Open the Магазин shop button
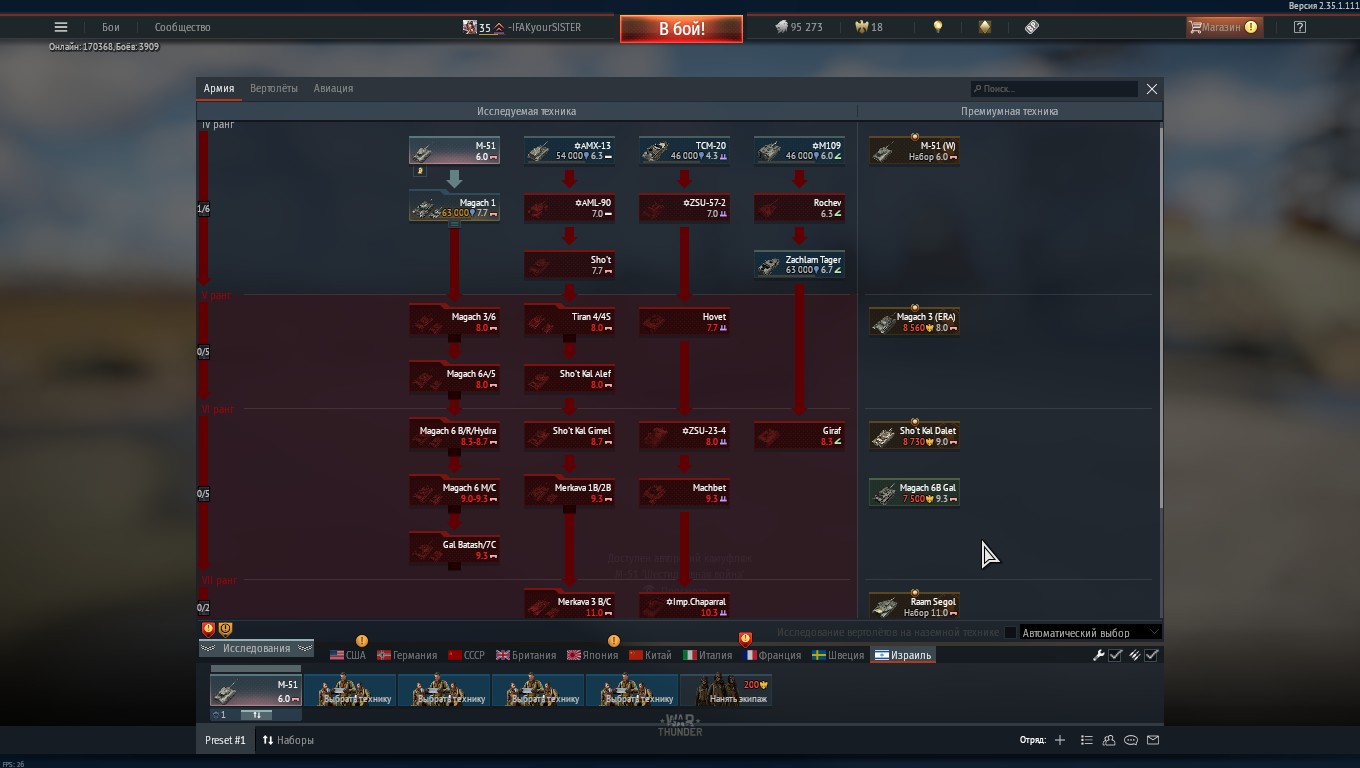 1224,27
